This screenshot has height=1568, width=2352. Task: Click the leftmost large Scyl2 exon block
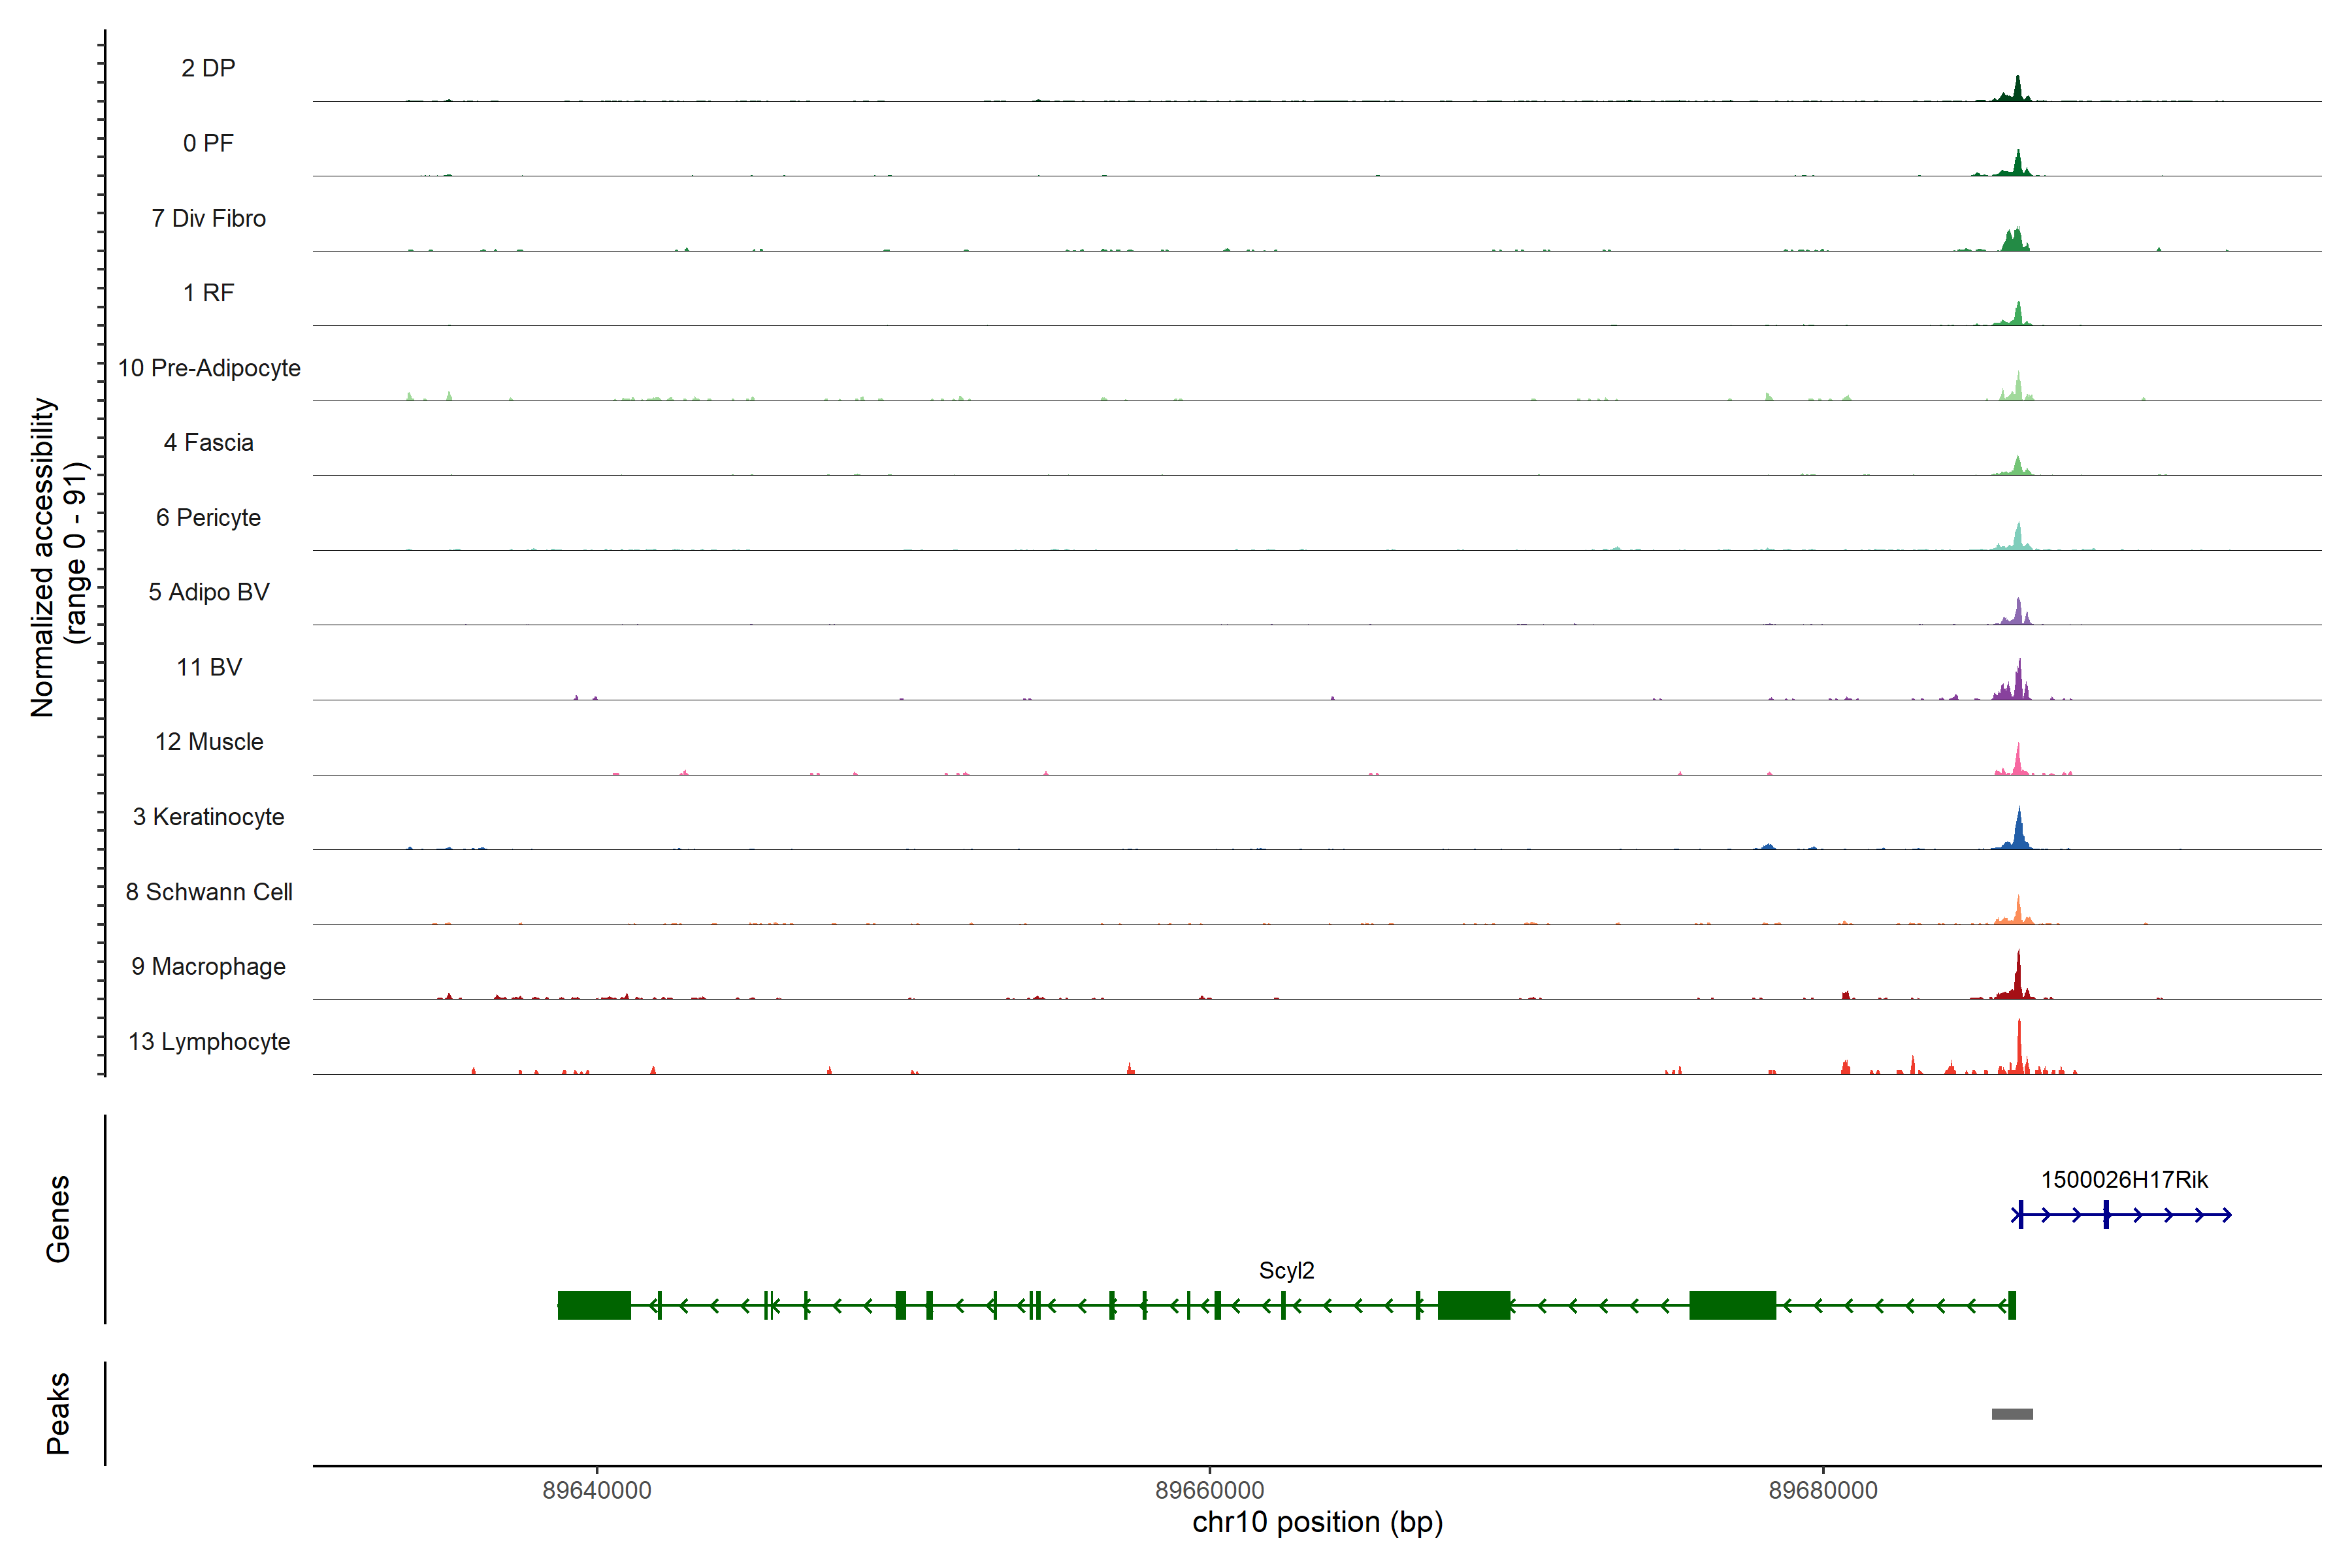point(594,1305)
